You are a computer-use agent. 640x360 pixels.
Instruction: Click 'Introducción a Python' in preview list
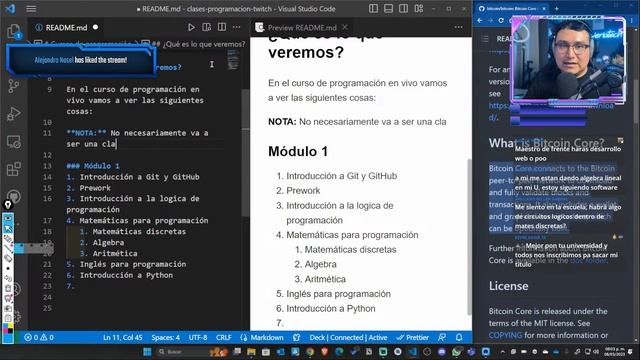[x=331, y=309]
